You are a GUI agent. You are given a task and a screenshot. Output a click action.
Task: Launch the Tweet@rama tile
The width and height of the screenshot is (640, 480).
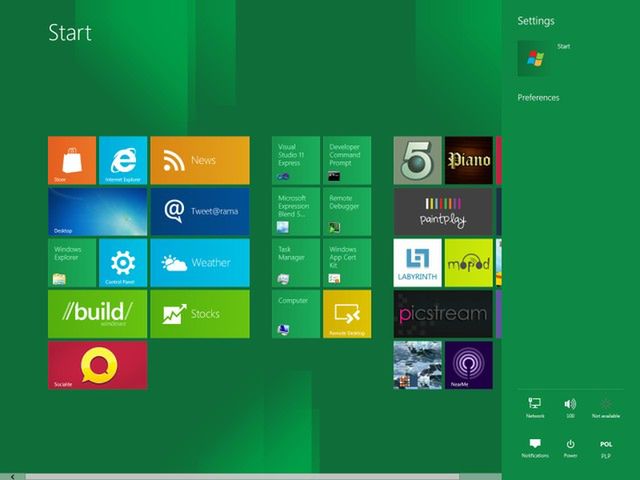pos(200,211)
